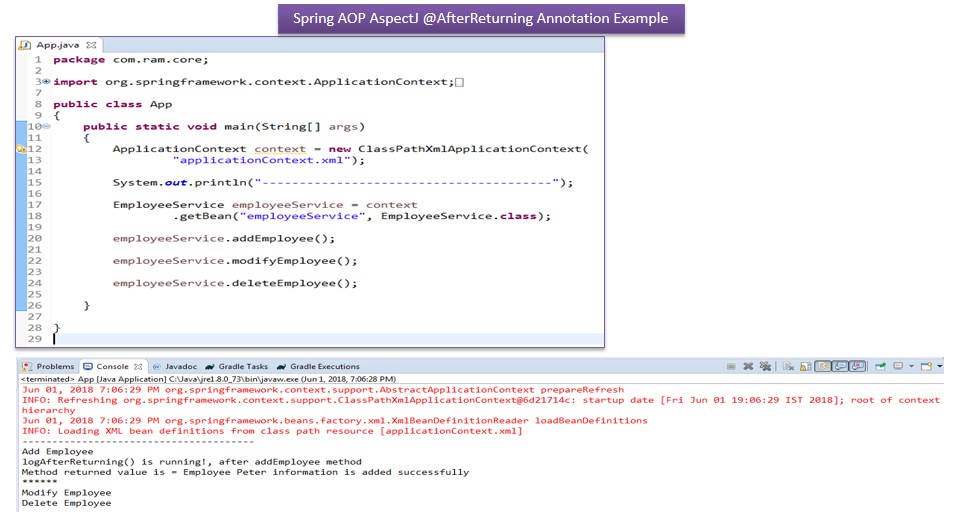Click 'INFO: Refreshing' red log line
The width and height of the screenshot is (960, 528).
coord(481,400)
